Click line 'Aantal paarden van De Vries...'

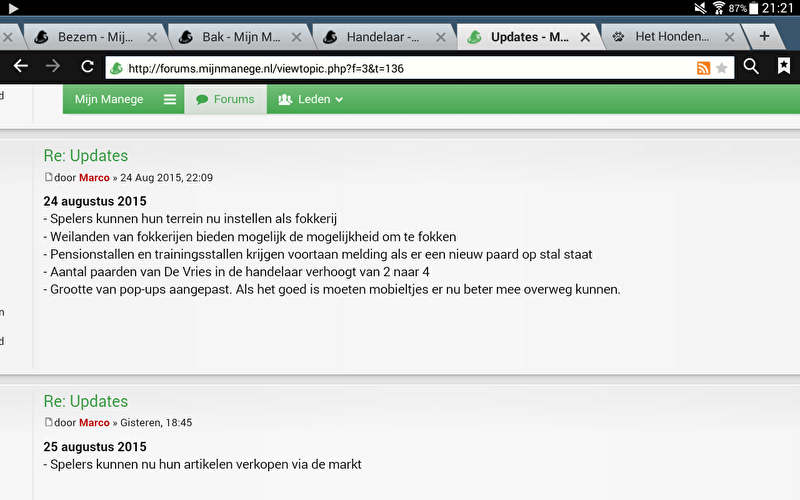pos(236,272)
